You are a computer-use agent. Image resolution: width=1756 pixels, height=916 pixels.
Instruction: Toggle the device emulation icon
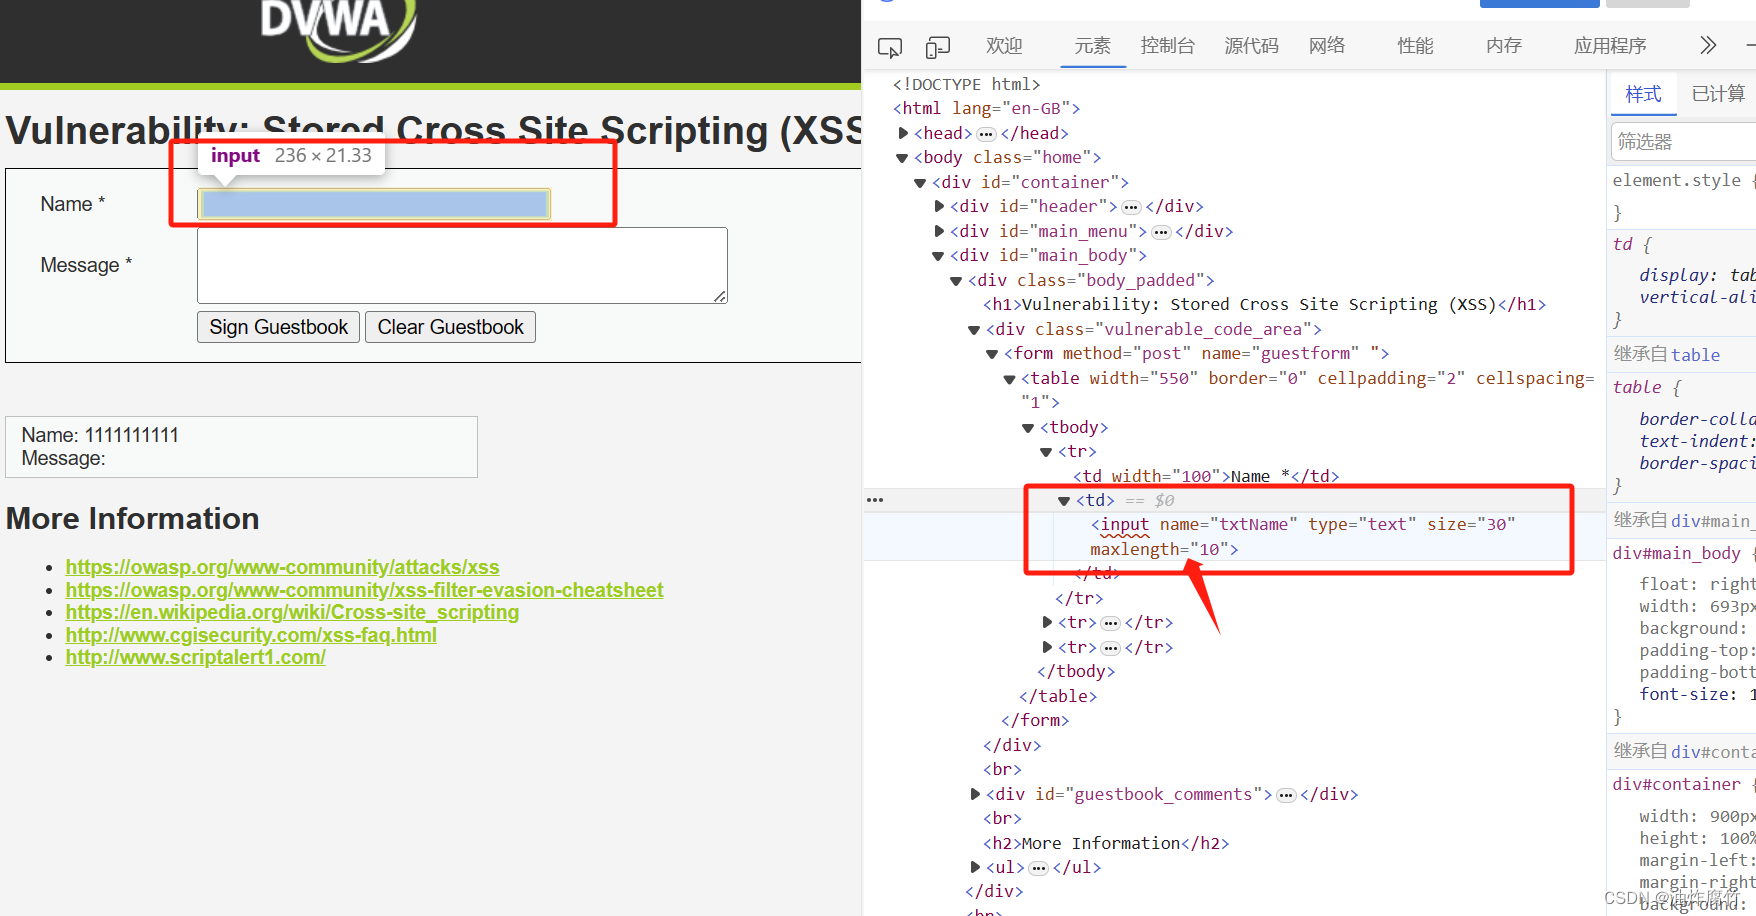point(937,47)
